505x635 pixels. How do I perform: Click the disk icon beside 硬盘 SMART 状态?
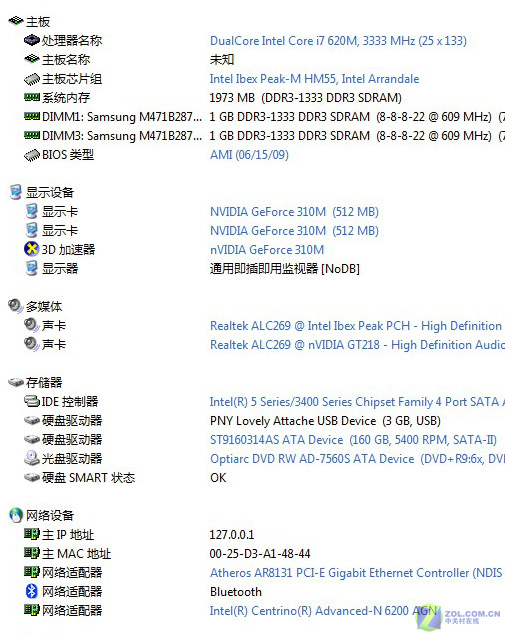click(x=32, y=477)
